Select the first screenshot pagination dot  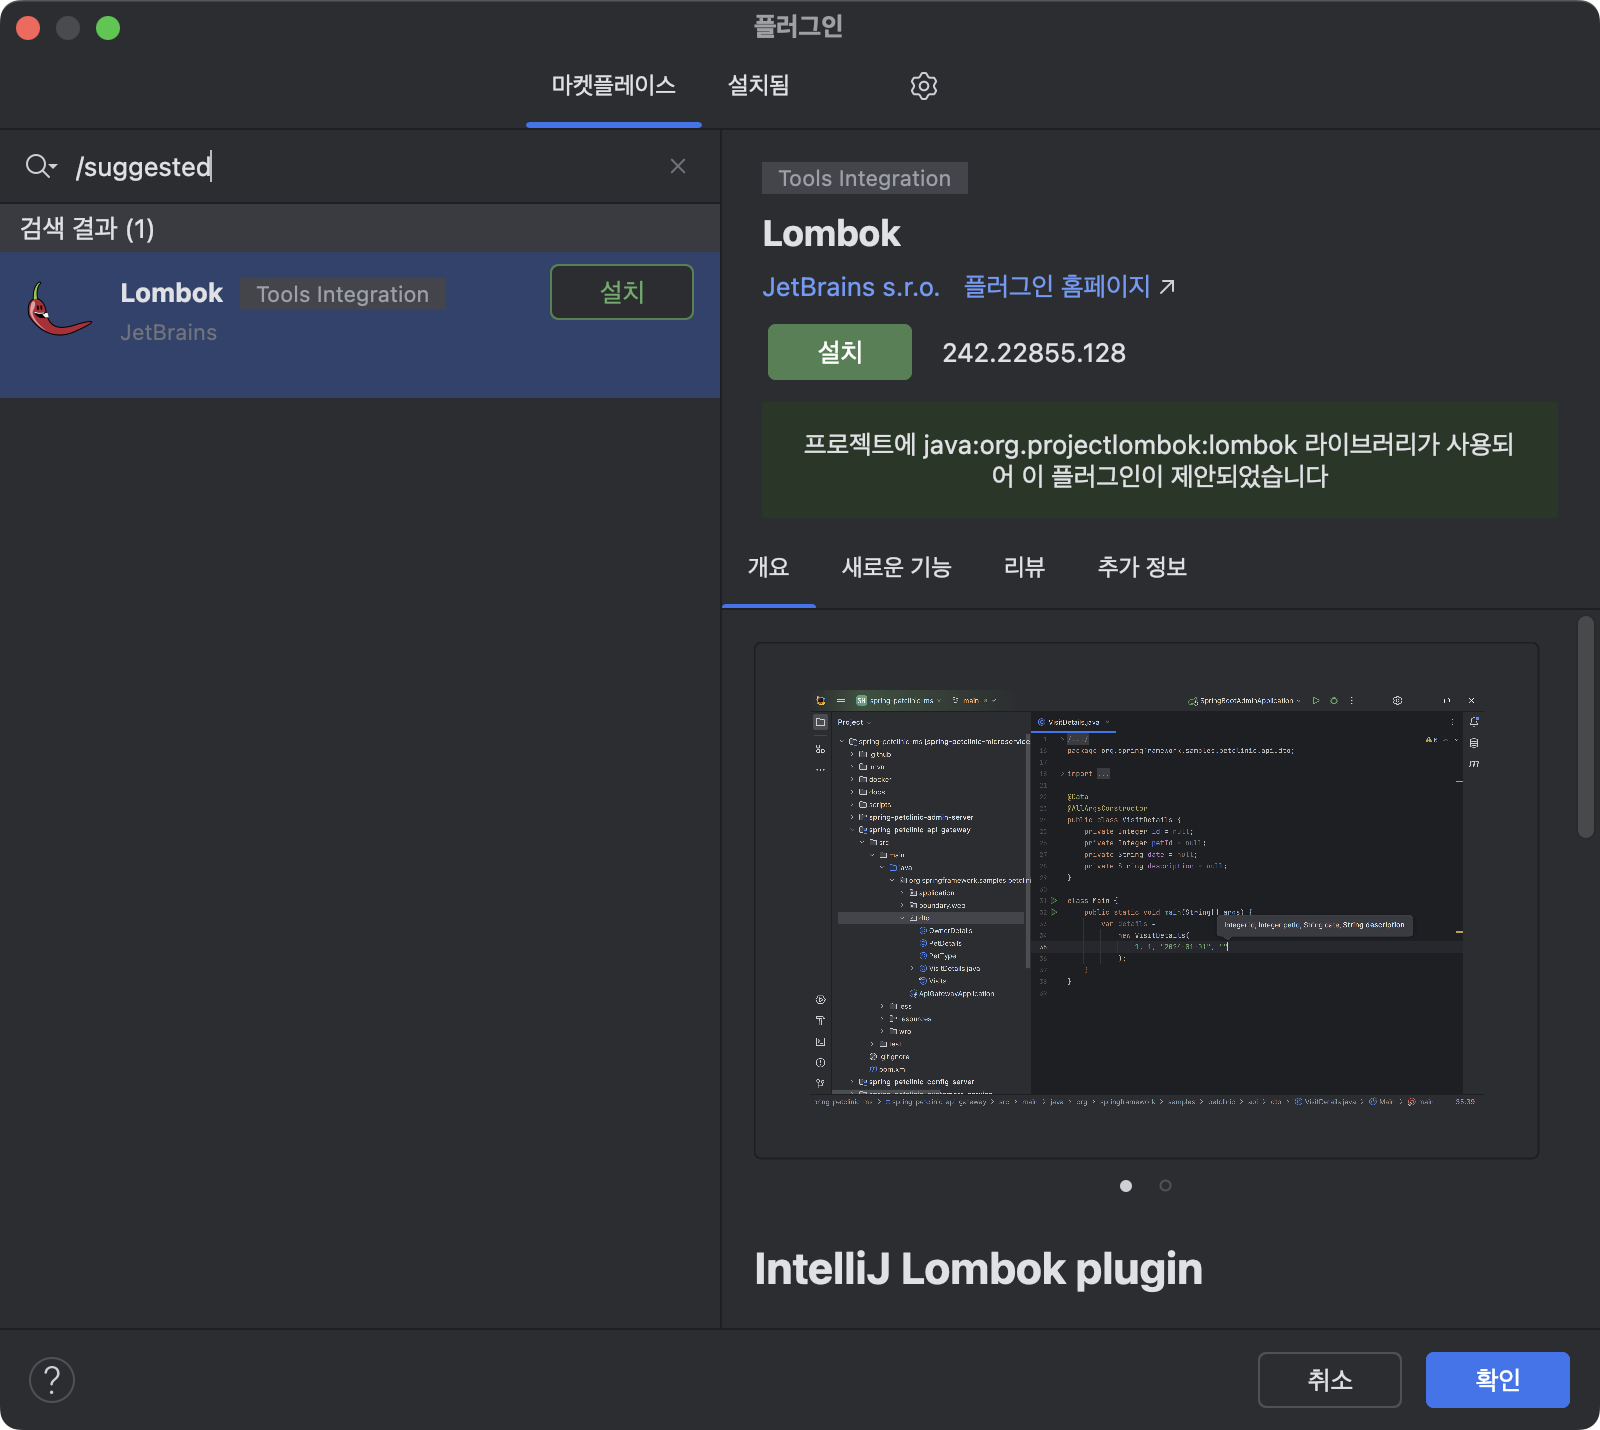1126,1186
